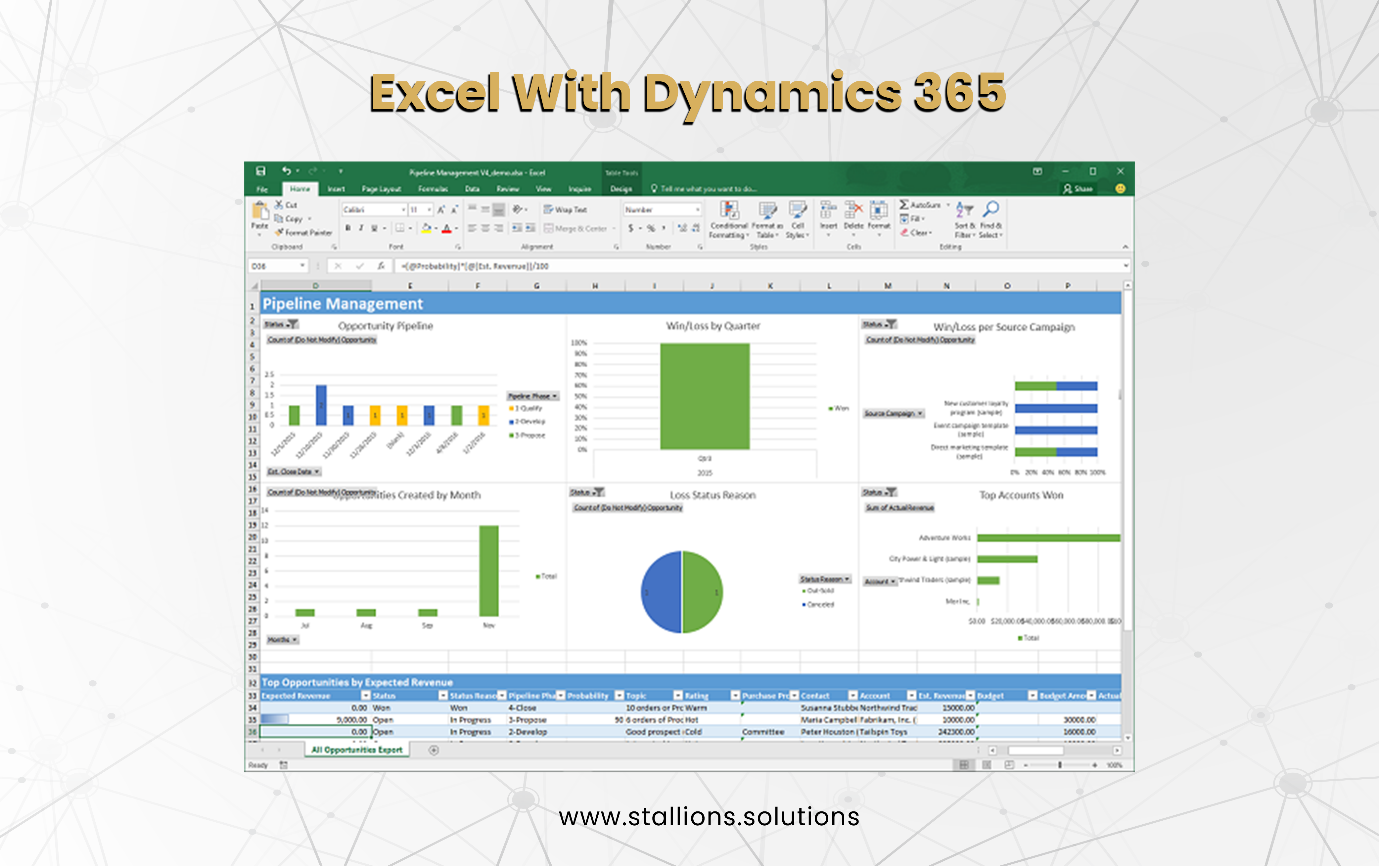Toggle Bold formatting
1379x866 pixels.
348,228
